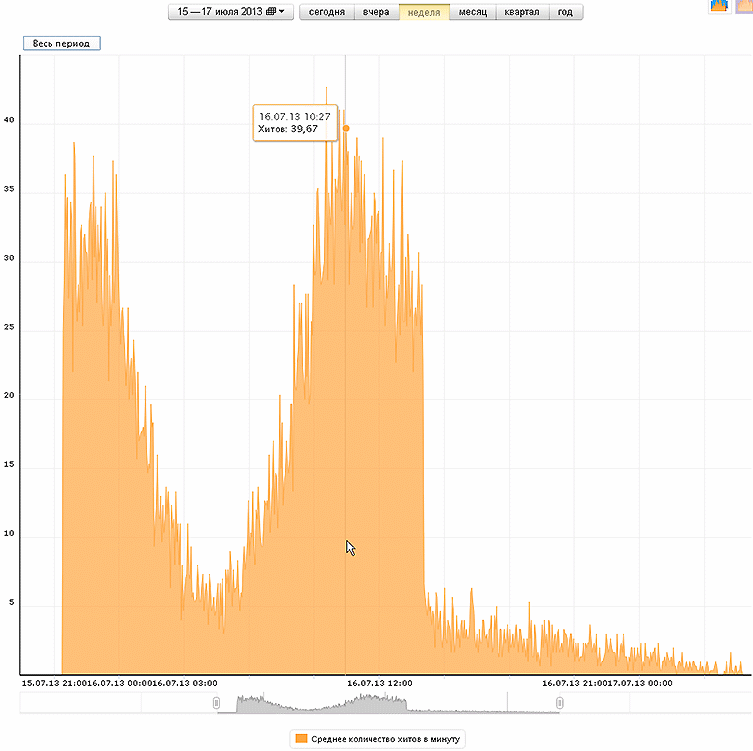Switch to the год period tab
The height and width of the screenshot is (751, 753).
click(x=565, y=12)
